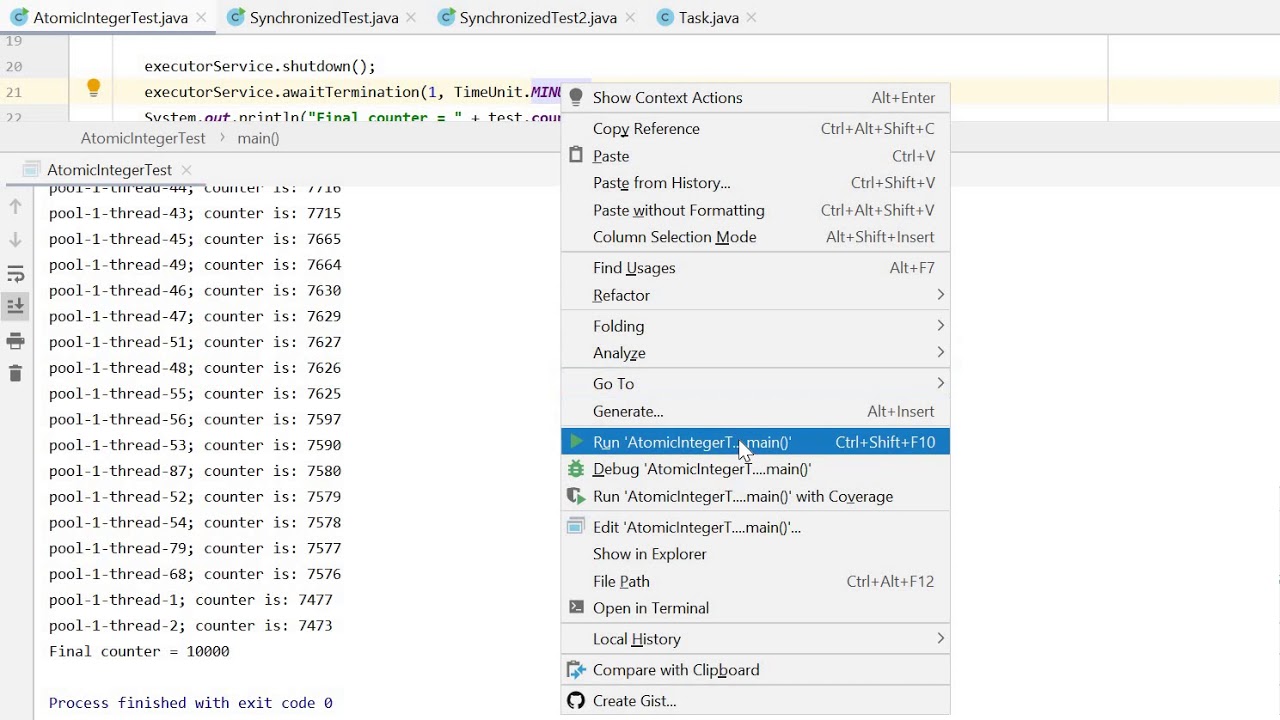This screenshot has width=1280, height=720.
Task: Close the AtomicIntegerTest run tab
Action: coord(187,170)
